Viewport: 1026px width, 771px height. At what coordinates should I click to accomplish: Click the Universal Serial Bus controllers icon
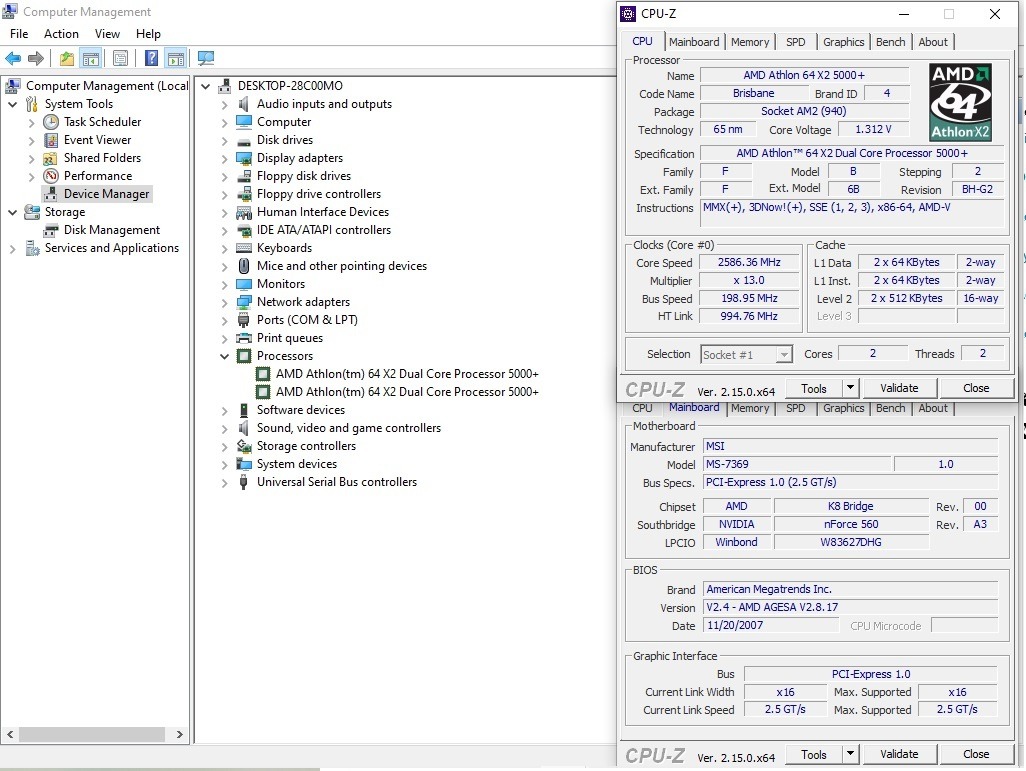coord(243,482)
